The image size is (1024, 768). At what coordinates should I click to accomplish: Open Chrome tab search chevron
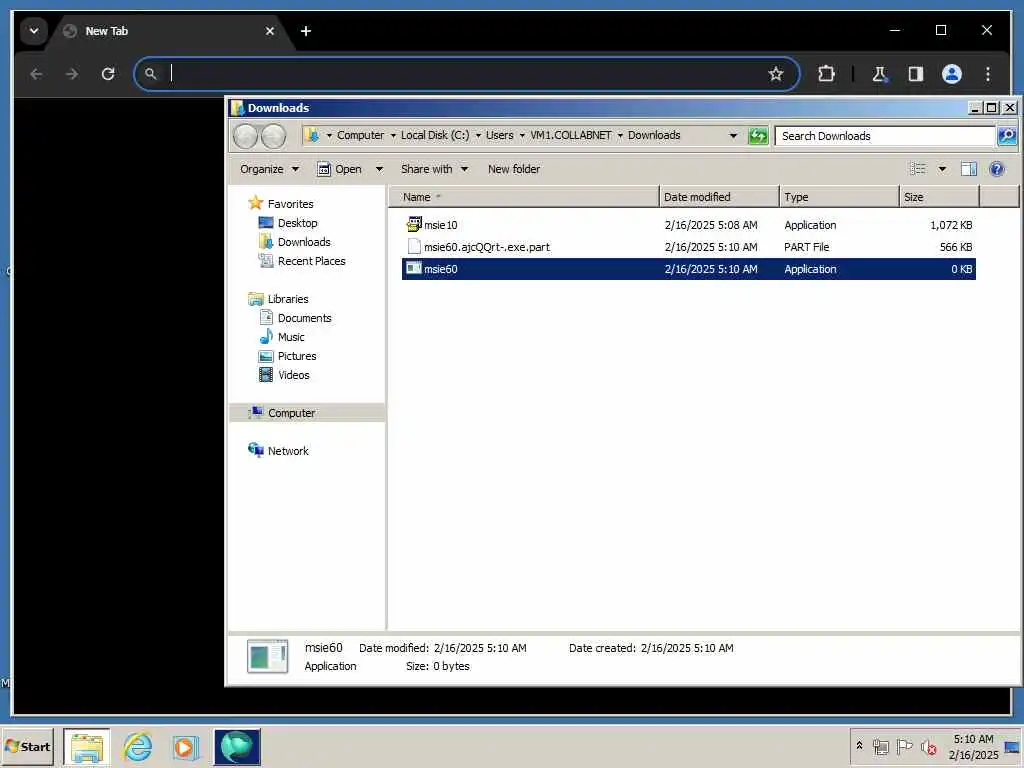[33, 31]
